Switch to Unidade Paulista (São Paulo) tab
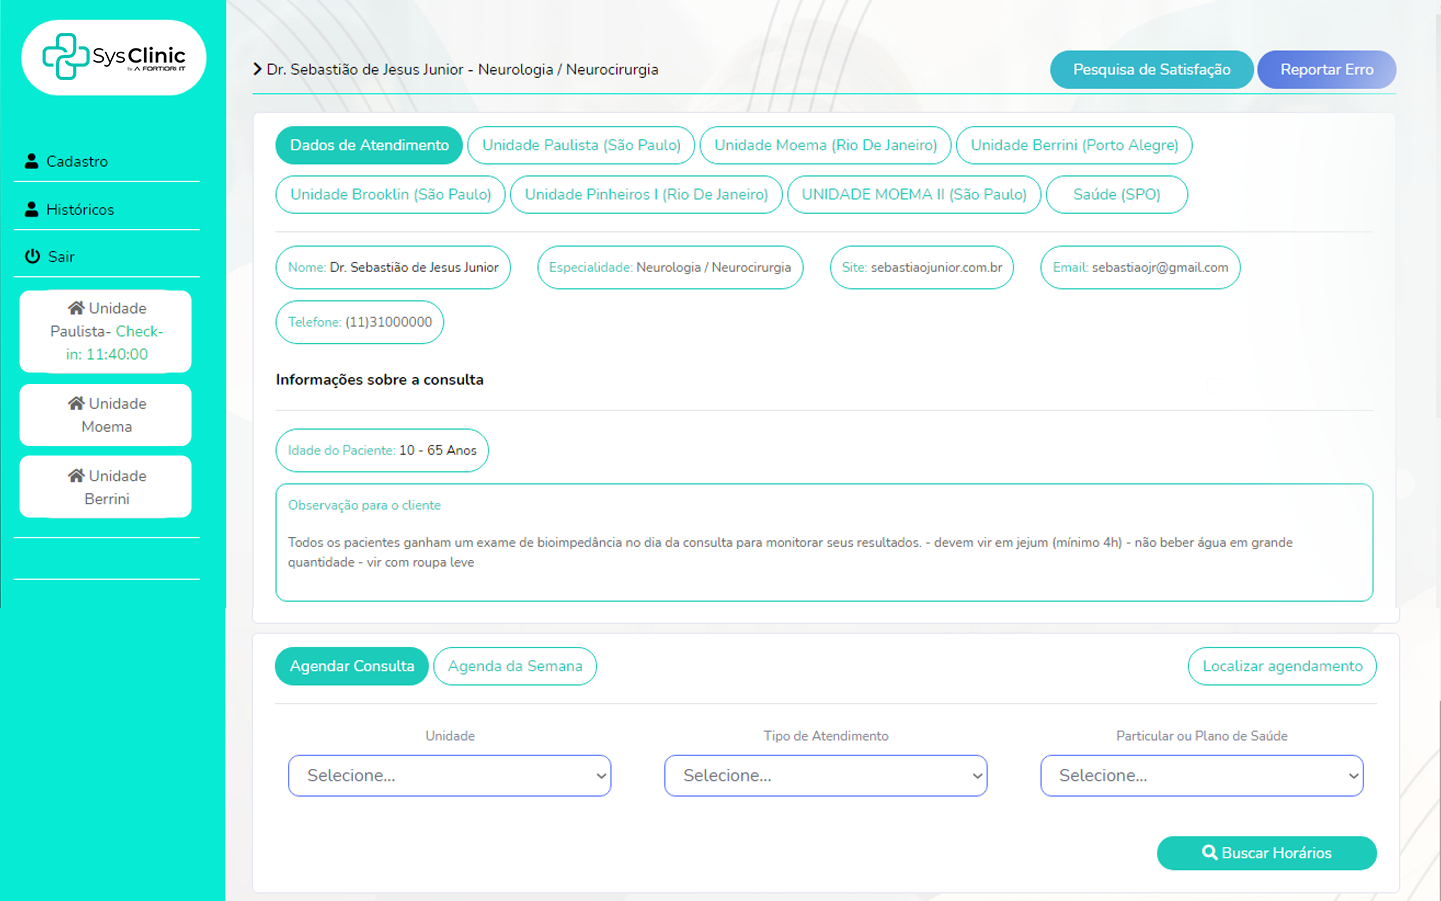This screenshot has height=901, width=1441. [581, 145]
